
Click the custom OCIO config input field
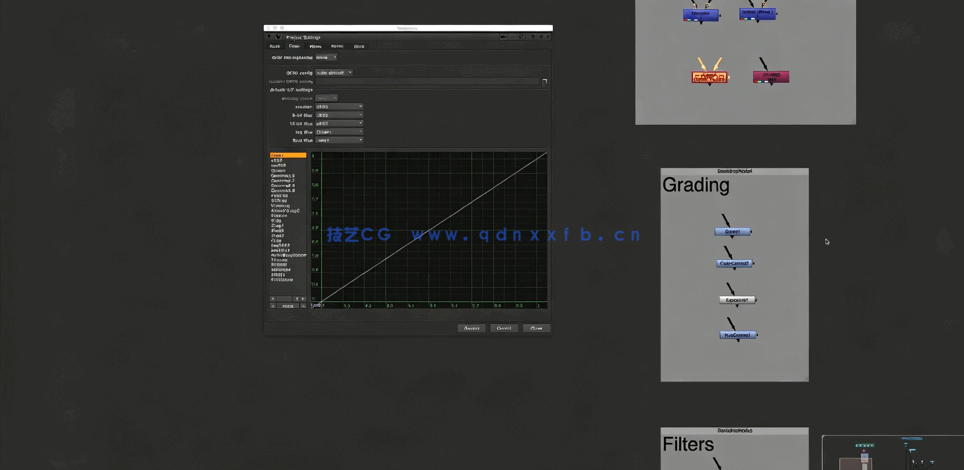[x=428, y=82]
